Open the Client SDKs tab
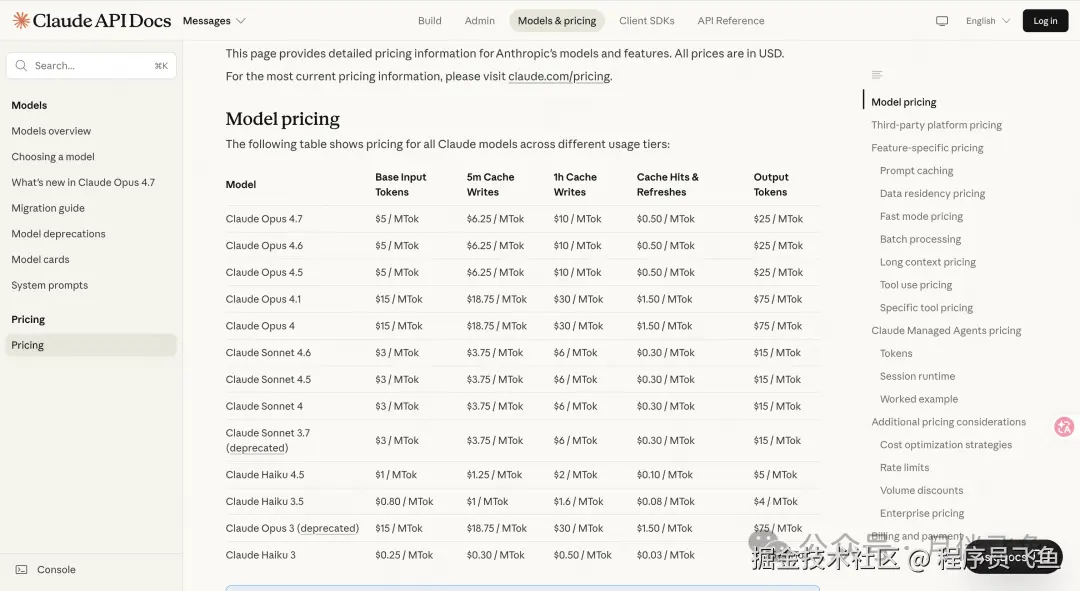The width and height of the screenshot is (1080, 591). click(647, 21)
